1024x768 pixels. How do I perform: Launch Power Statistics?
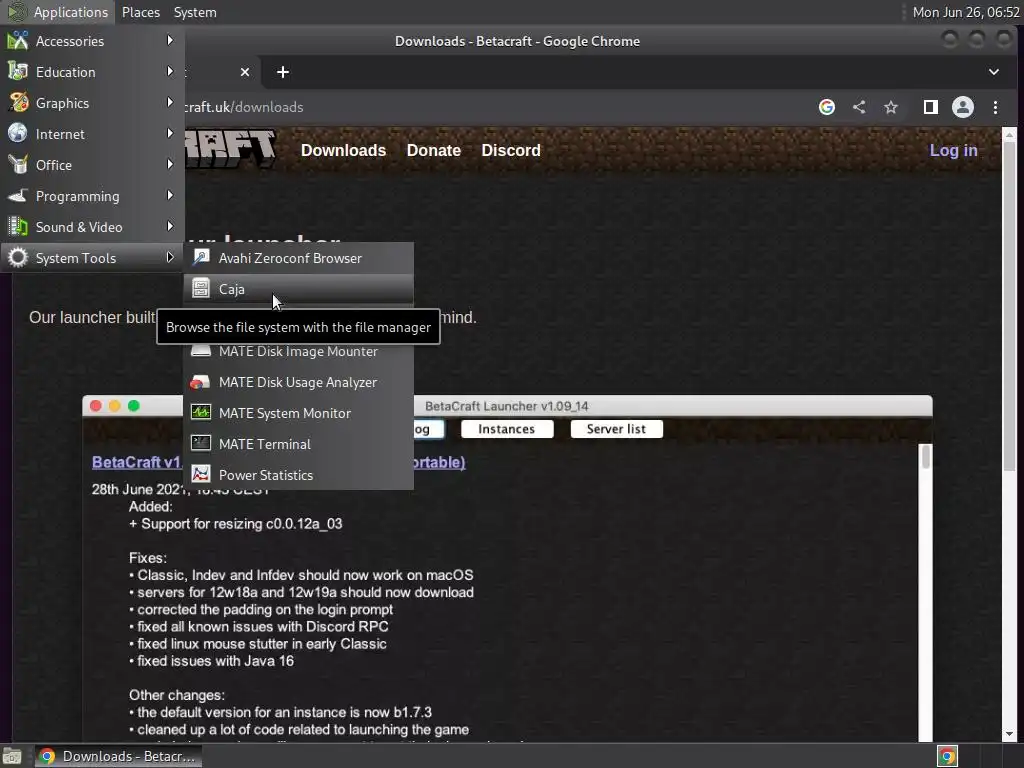click(x=298, y=475)
